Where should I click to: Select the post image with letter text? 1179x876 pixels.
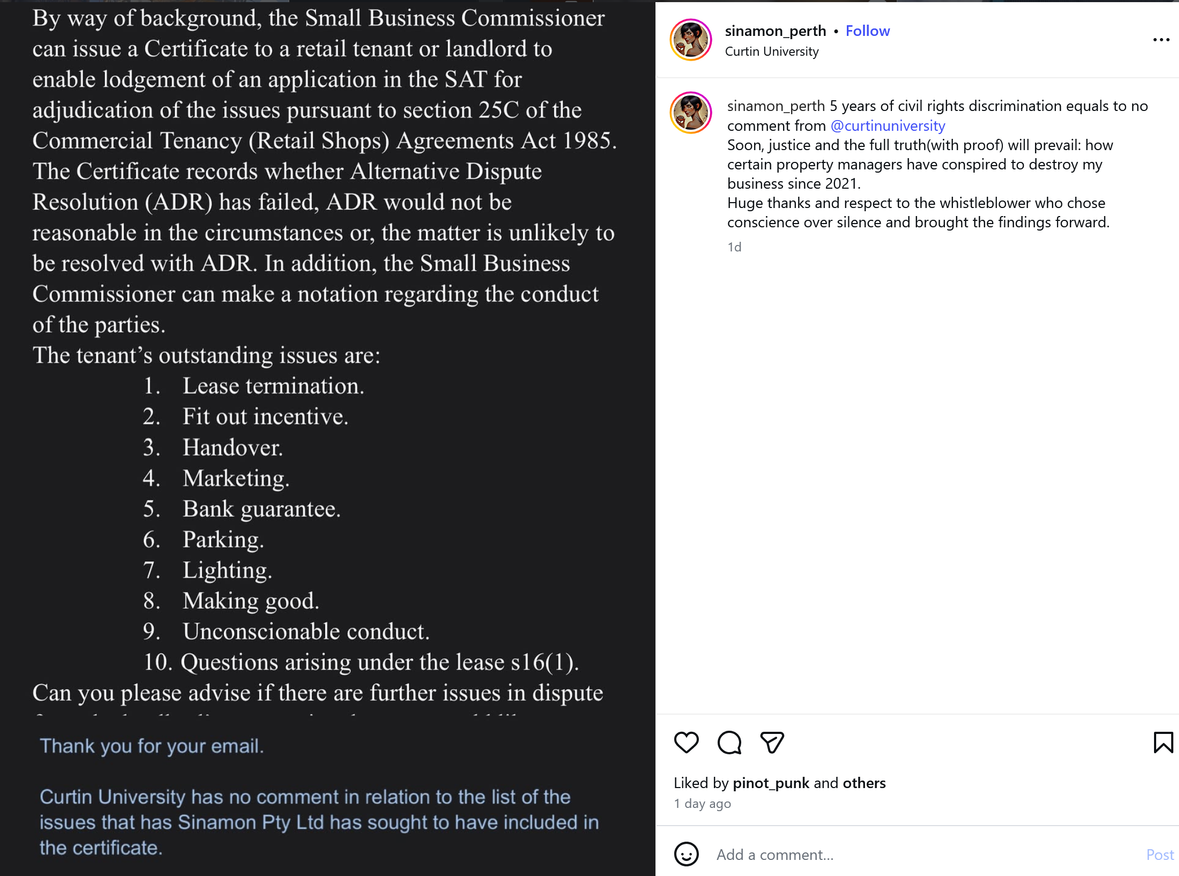[327, 438]
